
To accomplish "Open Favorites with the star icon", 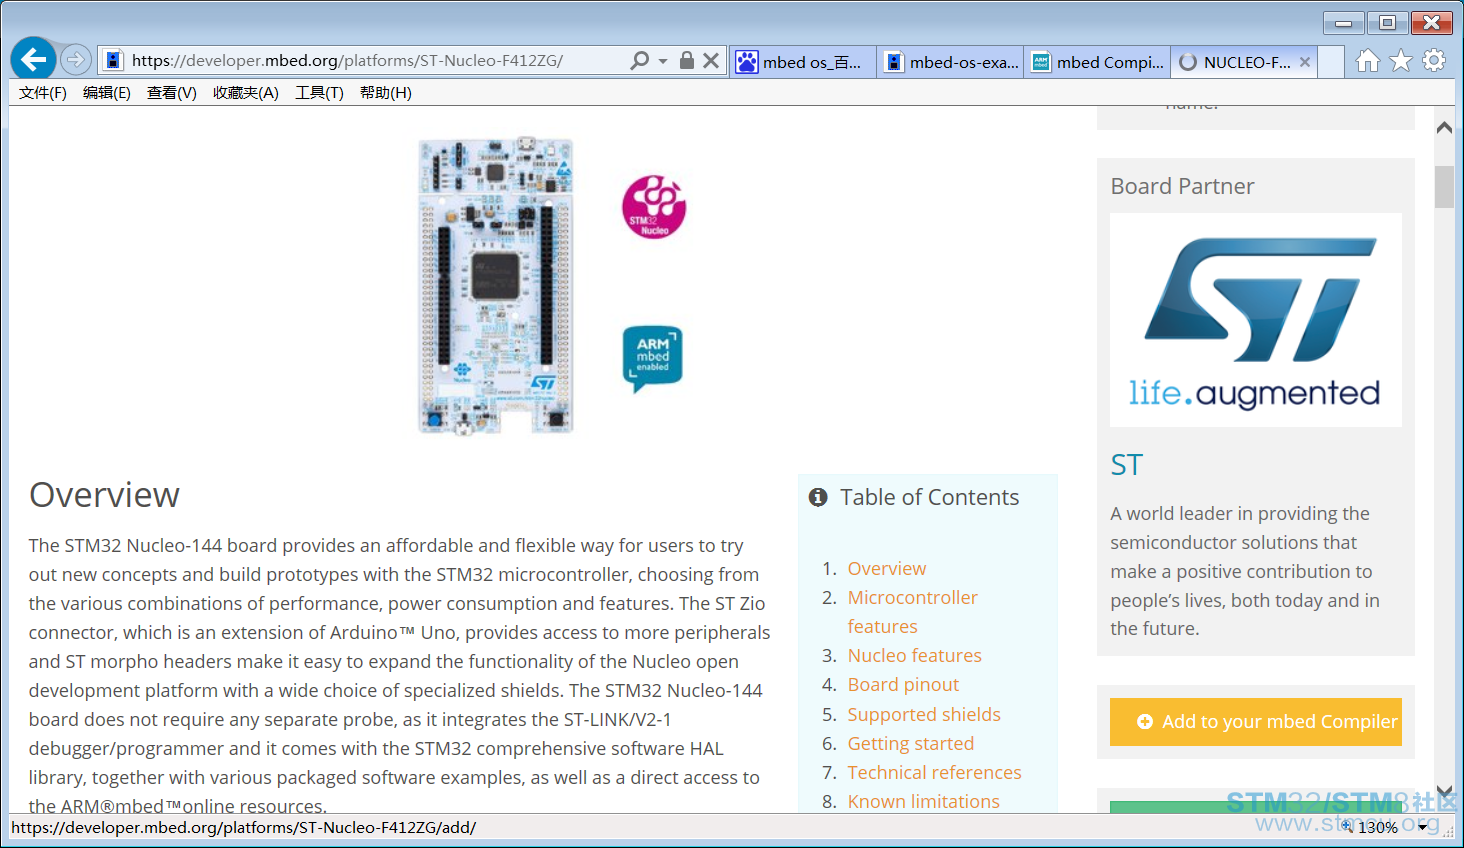I will [1401, 61].
